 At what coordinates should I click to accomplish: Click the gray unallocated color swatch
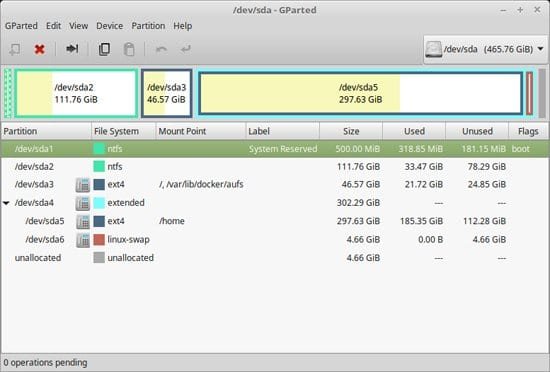pos(99,258)
